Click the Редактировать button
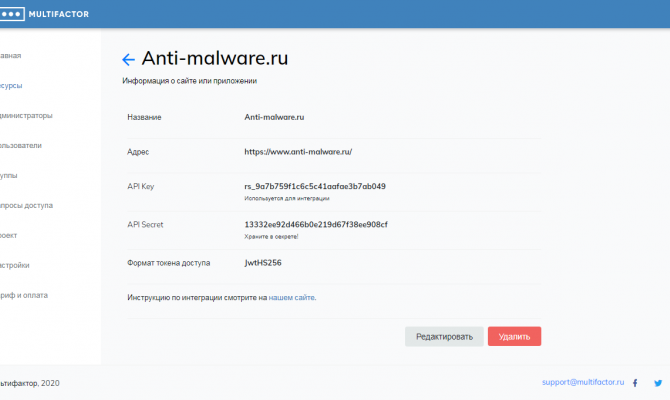 444,336
